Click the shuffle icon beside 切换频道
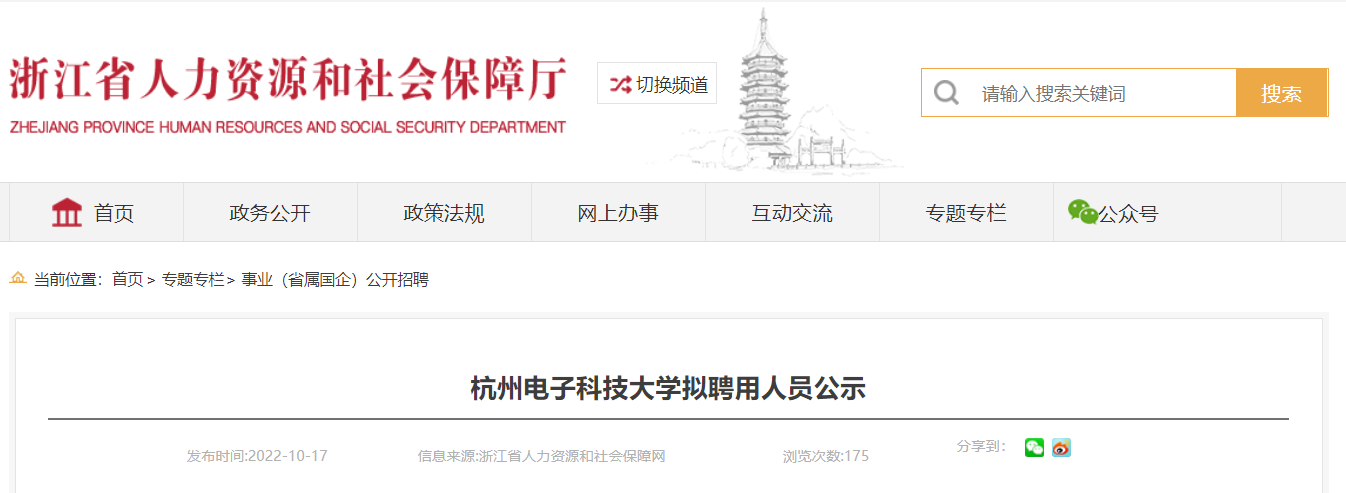The image size is (1346, 493). coord(620,84)
